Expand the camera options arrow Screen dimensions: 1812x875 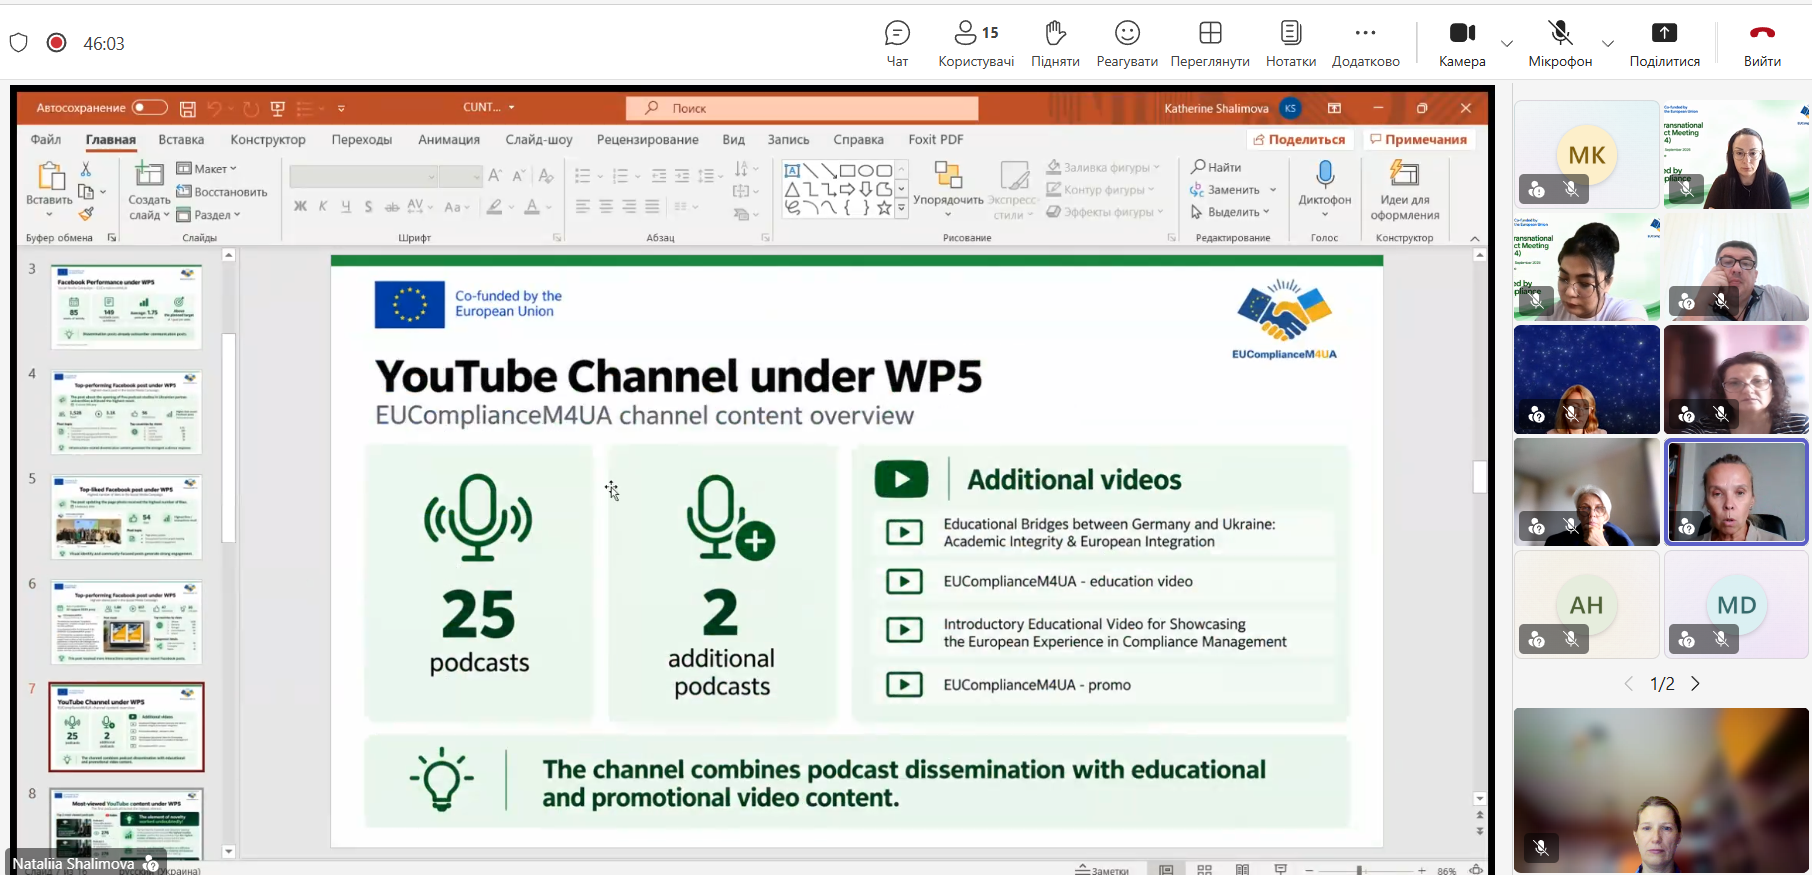click(1507, 44)
